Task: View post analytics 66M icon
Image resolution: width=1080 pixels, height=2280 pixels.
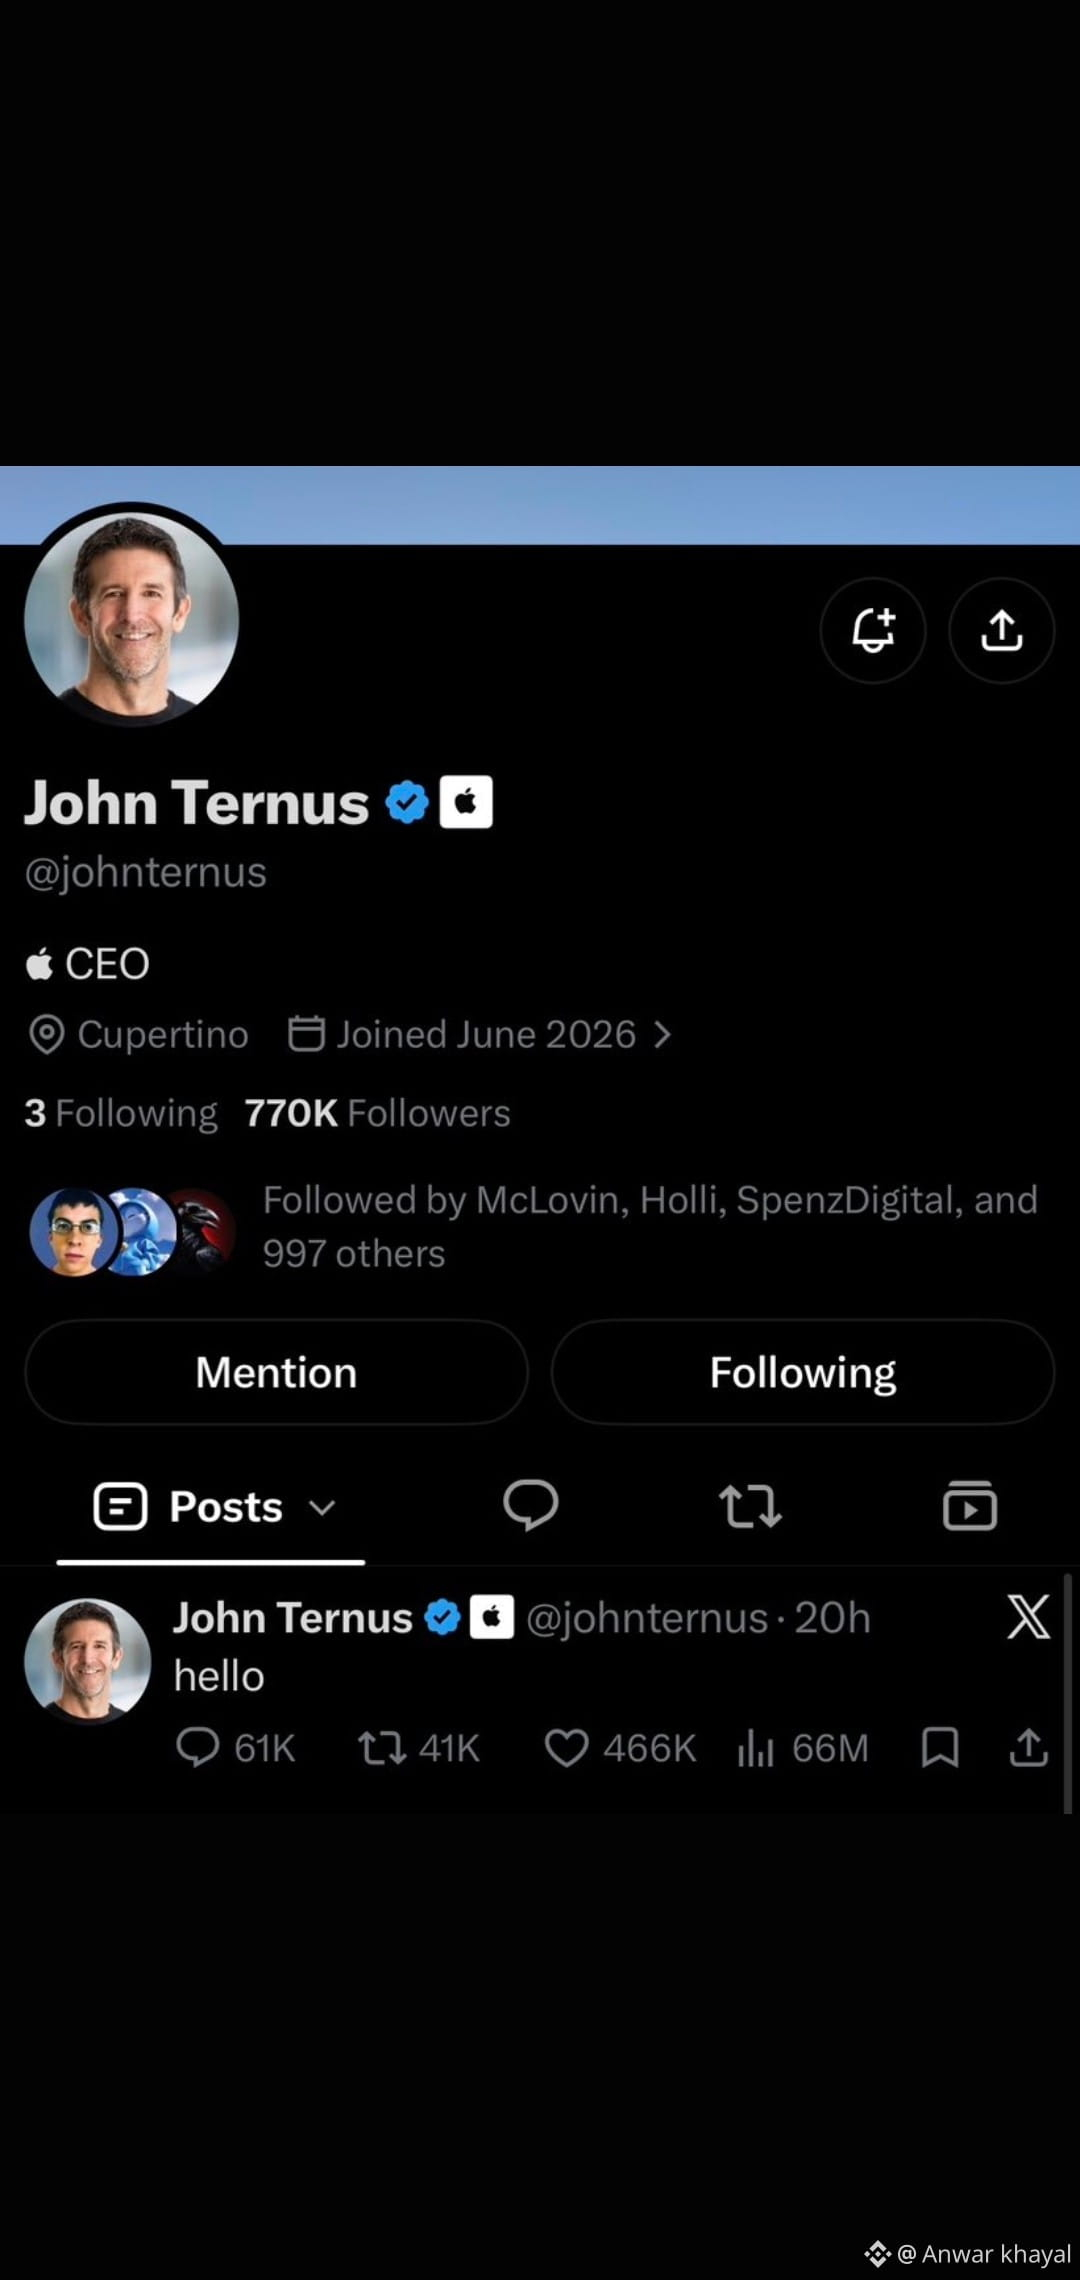Action: (756, 1748)
